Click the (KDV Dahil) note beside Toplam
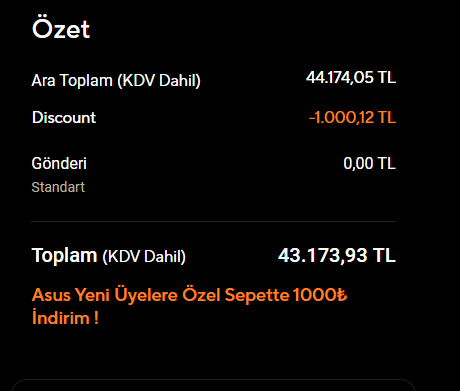Image resolution: width=460 pixels, height=391 pixels. point(144,257)
